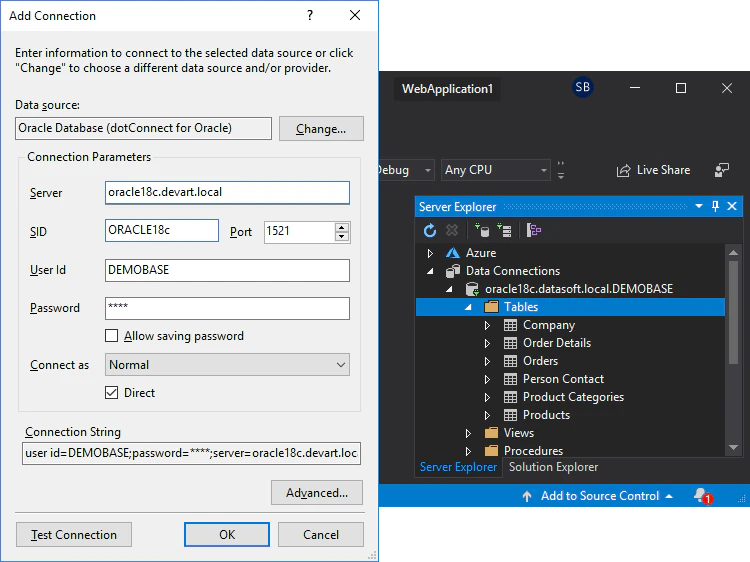Click the Product Categories table icon
Screen dimensions: 750x562
[x=510, y=397]
